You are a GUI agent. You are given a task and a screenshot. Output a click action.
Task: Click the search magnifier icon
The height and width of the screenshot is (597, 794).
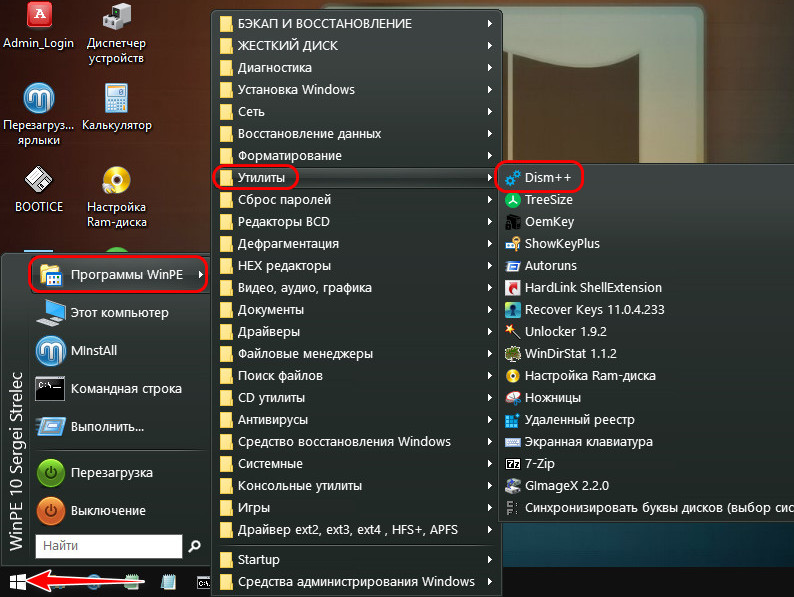194,546
